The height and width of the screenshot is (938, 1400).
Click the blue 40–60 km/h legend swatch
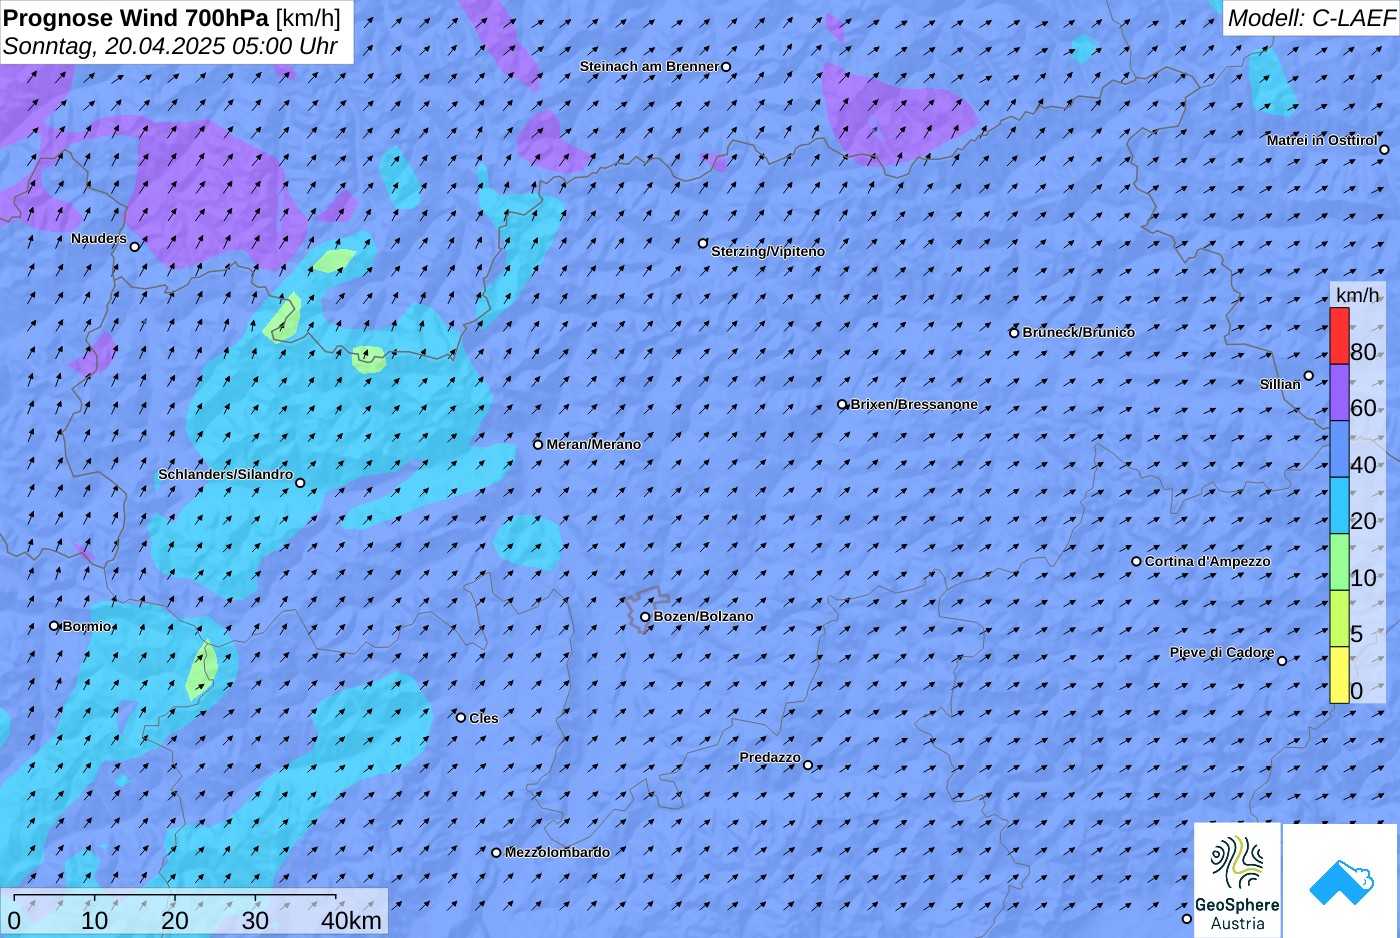1339,449
